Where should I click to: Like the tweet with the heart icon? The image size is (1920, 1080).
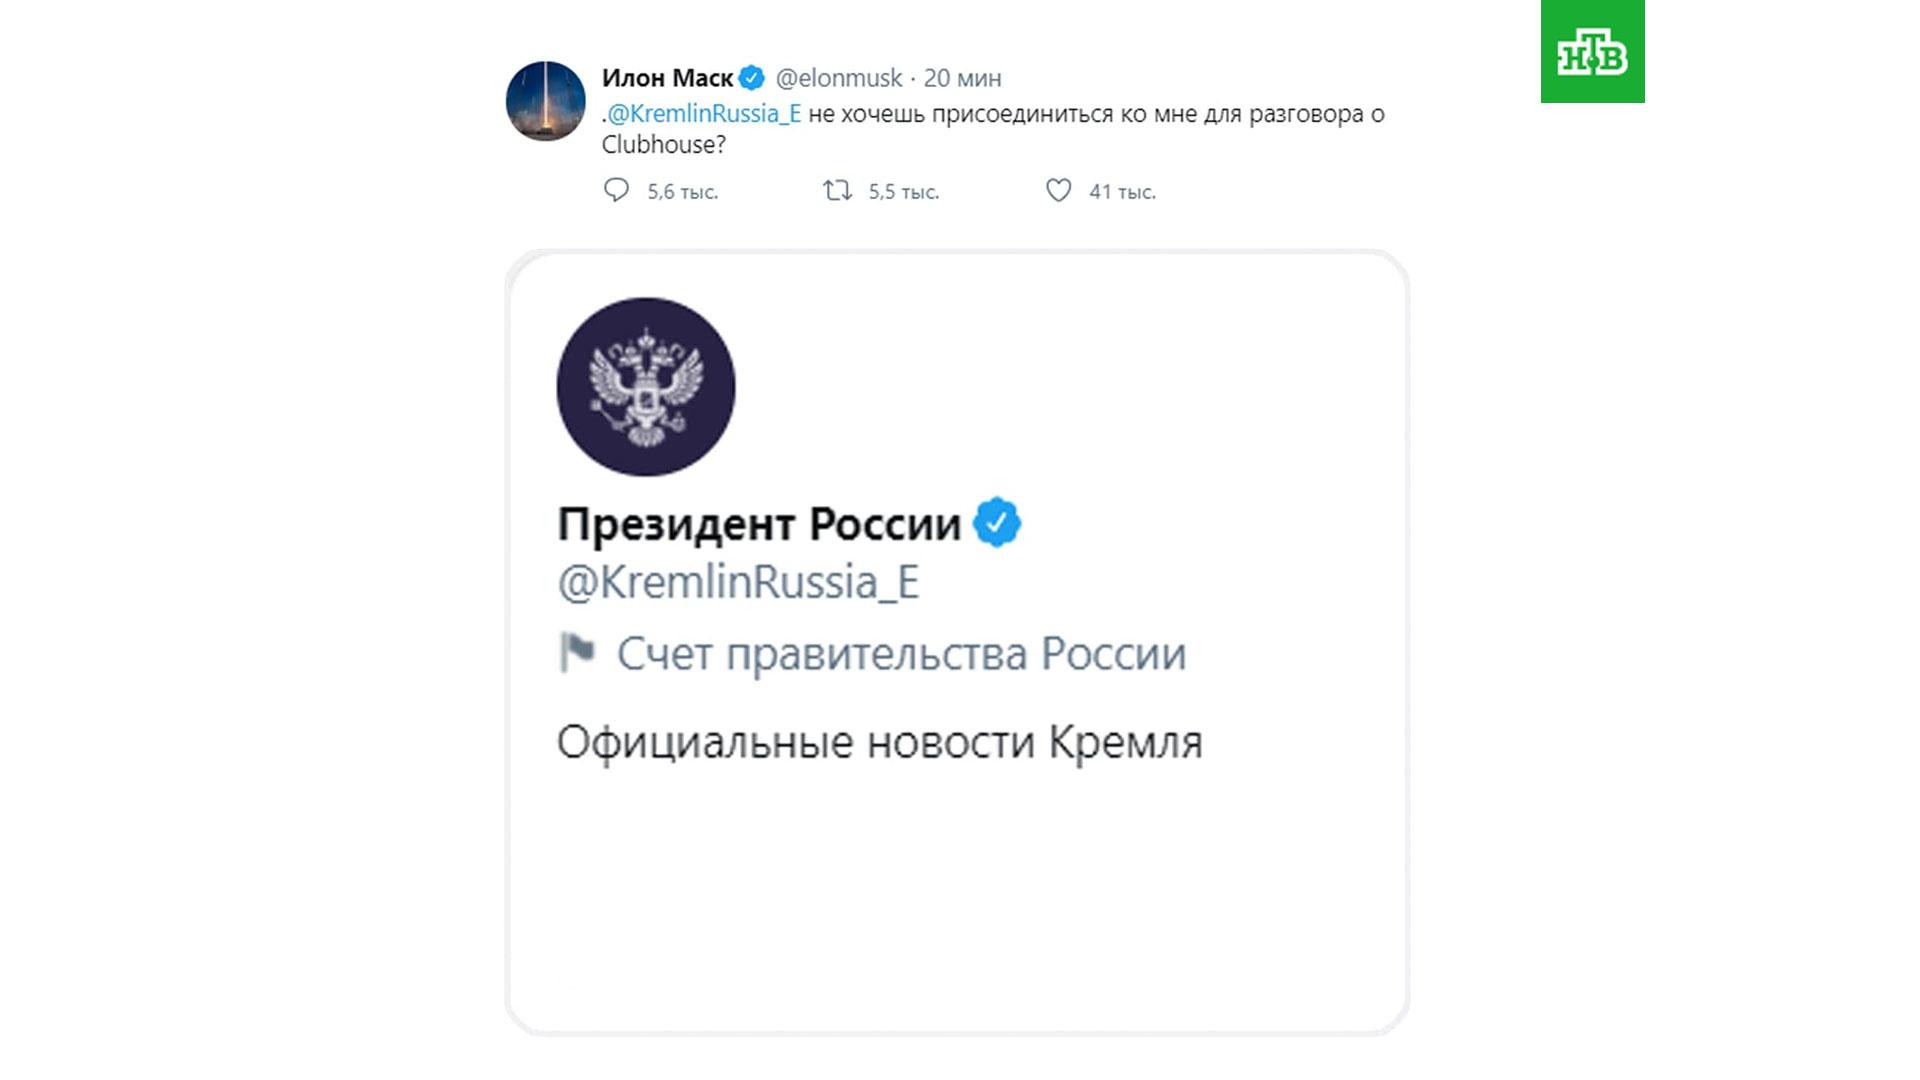[x=1058, y=190]
